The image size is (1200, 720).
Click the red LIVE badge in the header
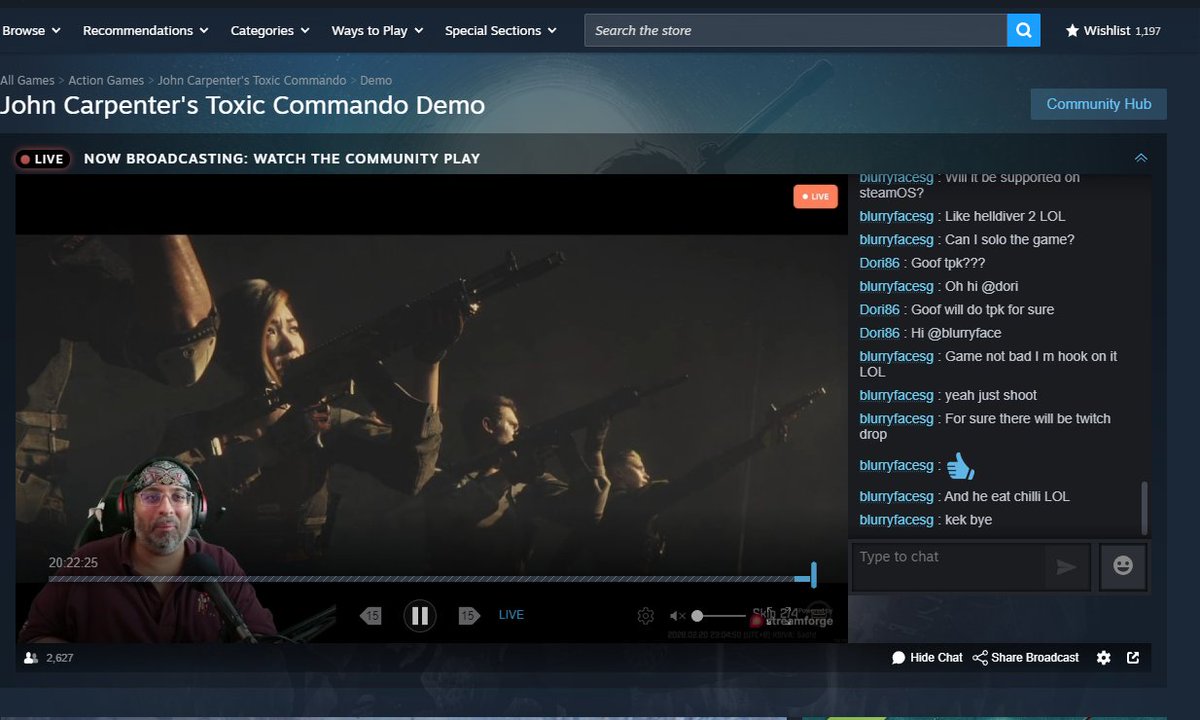pyautogui.click(x=41, y=159)
